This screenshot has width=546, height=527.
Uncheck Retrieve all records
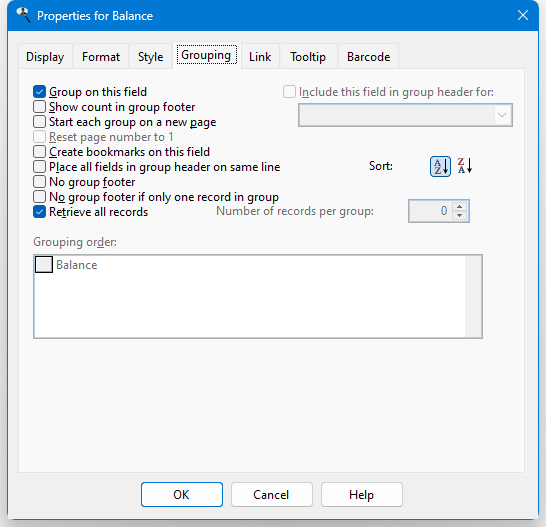[39, 212]
